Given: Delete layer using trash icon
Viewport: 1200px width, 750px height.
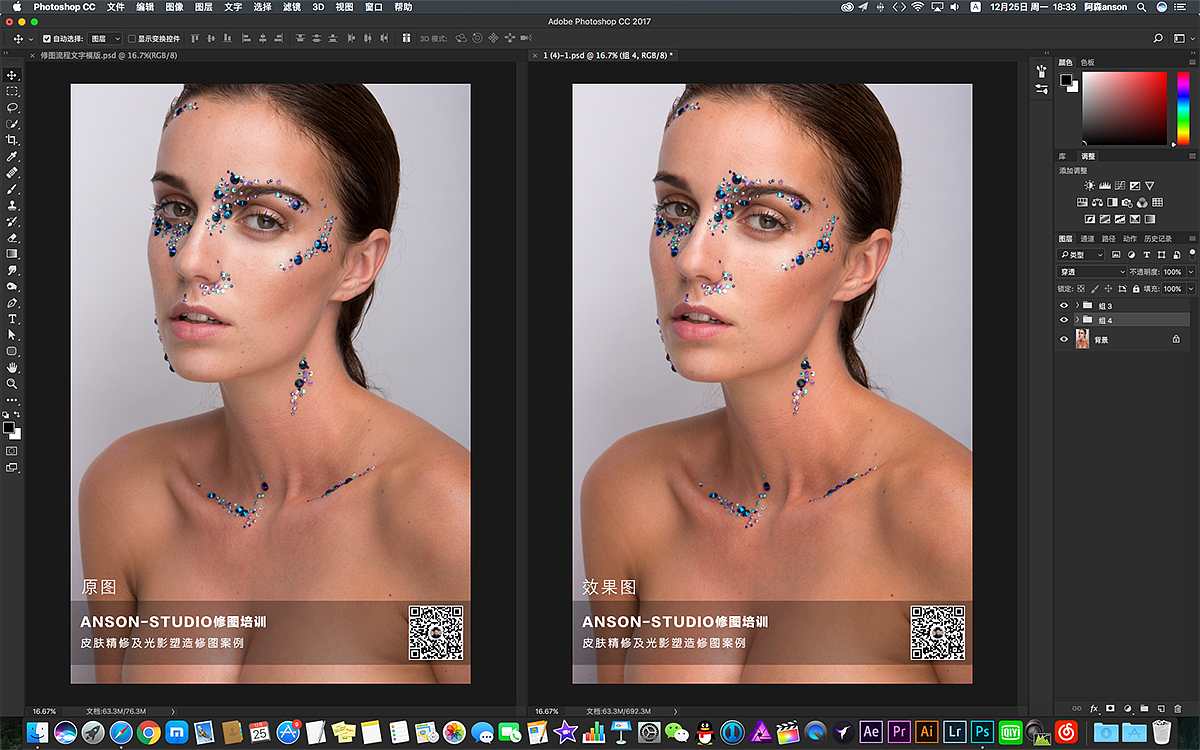Looking at the screenshot, I should coord(1178,708).
